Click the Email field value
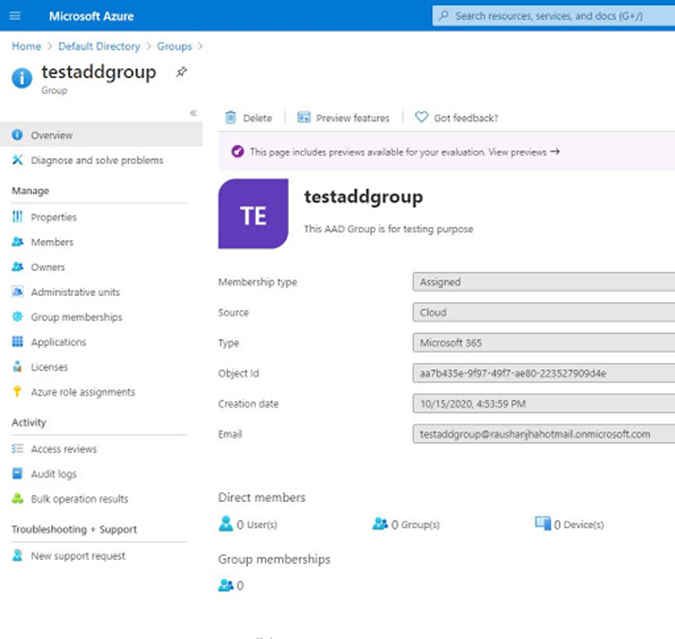Screen dimensions: 675x639 tap(544, 434)
